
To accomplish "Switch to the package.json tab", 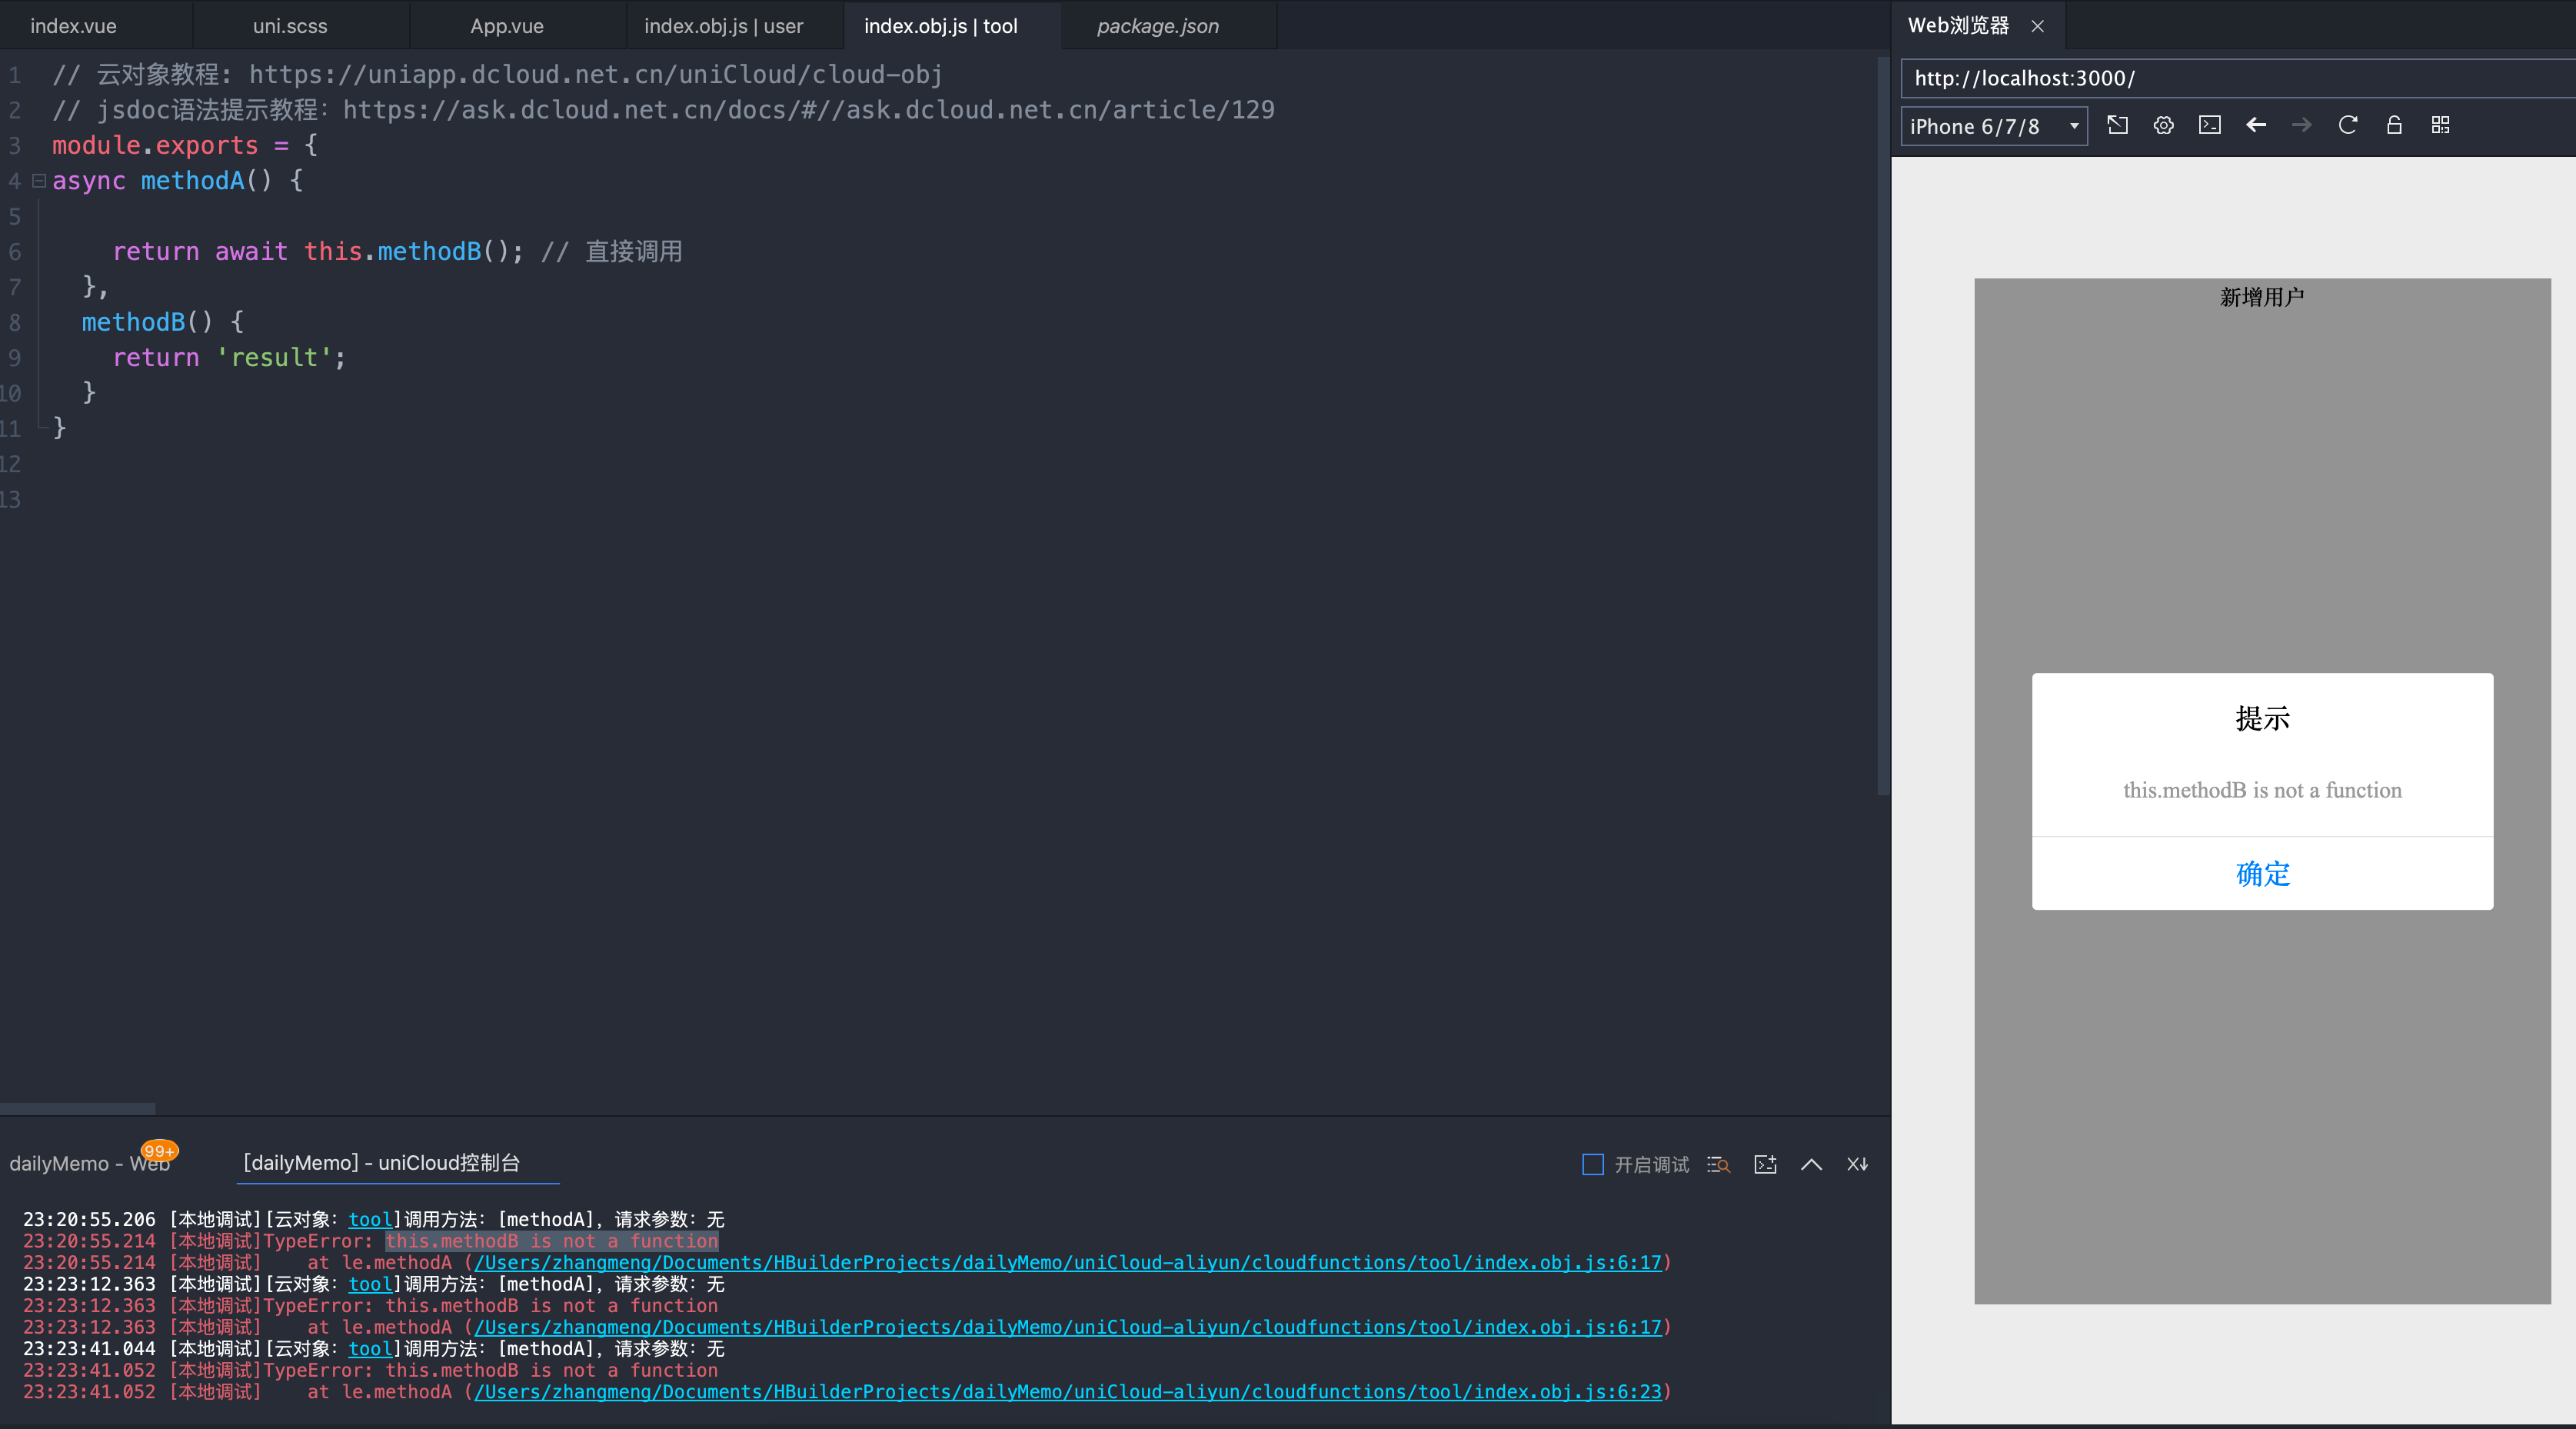I will tap(1157, 26).
